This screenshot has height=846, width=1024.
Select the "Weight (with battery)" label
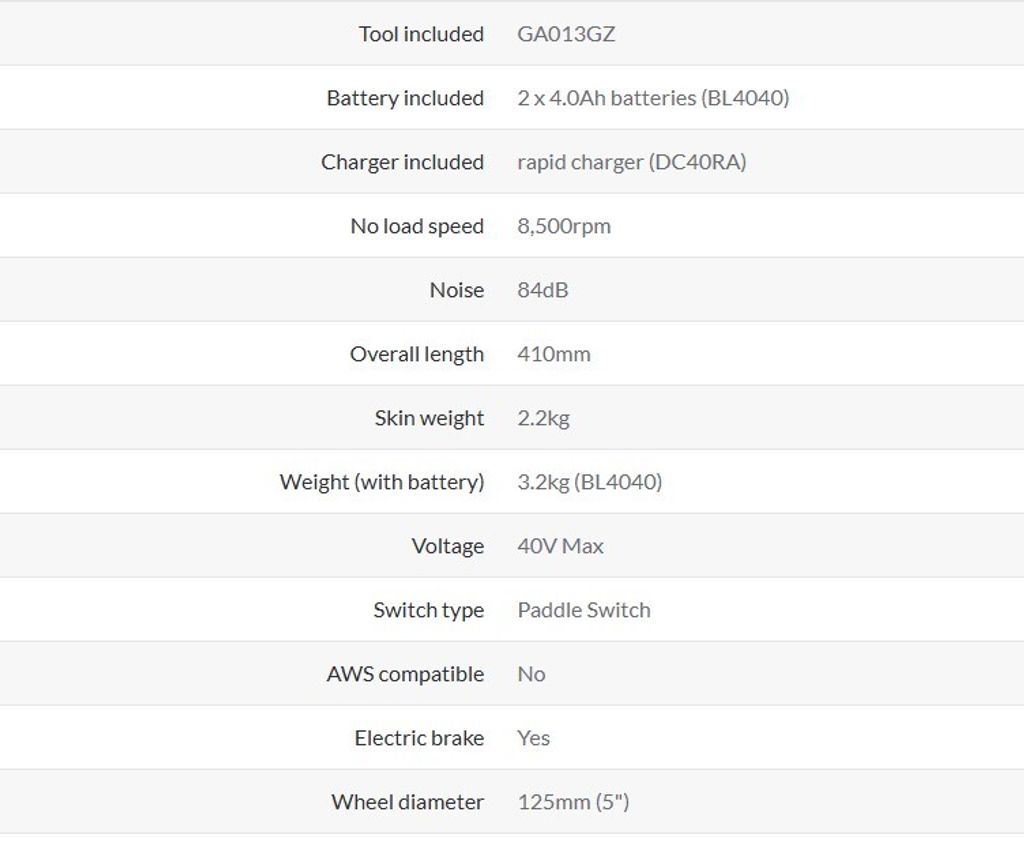pyautogui.click(x=382, y=482)
